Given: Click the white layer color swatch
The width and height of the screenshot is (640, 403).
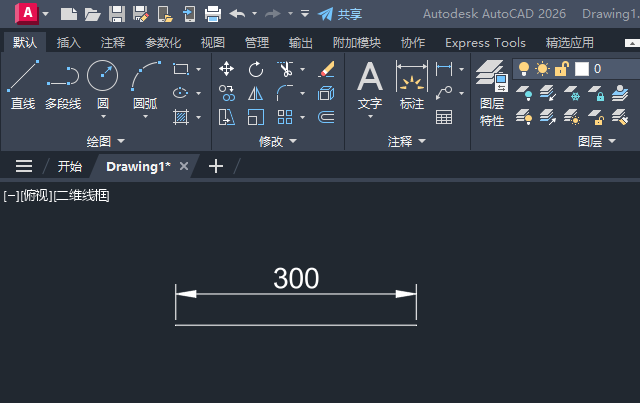Looking at the screenshot, I should click(x=582, y=69).
